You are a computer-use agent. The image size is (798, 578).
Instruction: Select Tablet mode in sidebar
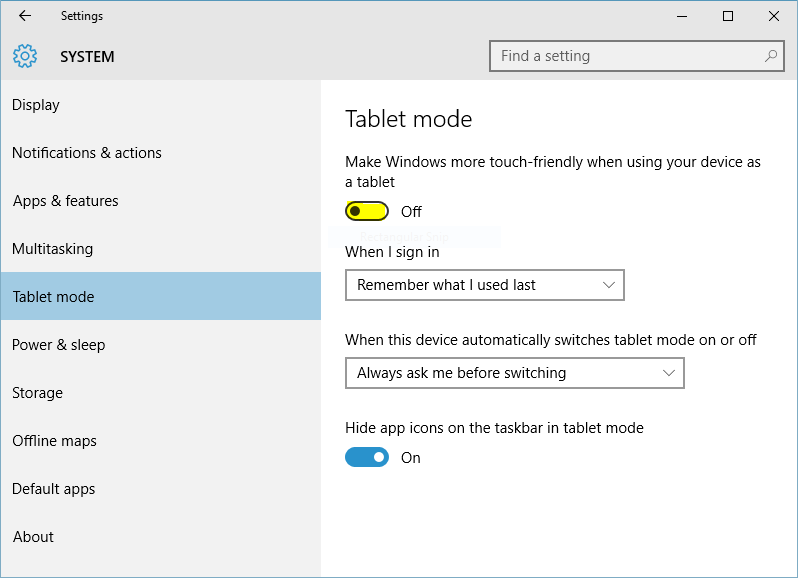161,296
